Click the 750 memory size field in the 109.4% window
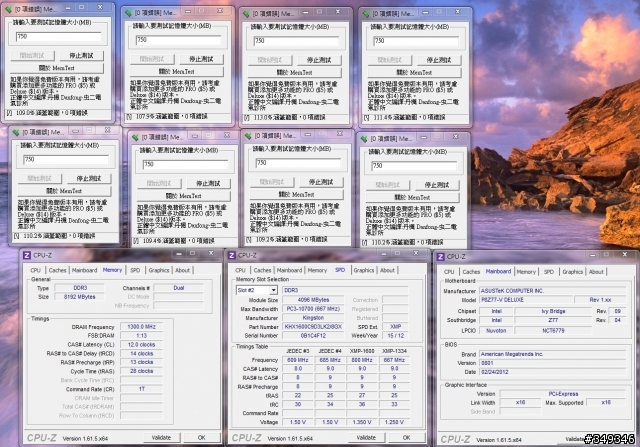 (x=185, y=165)
